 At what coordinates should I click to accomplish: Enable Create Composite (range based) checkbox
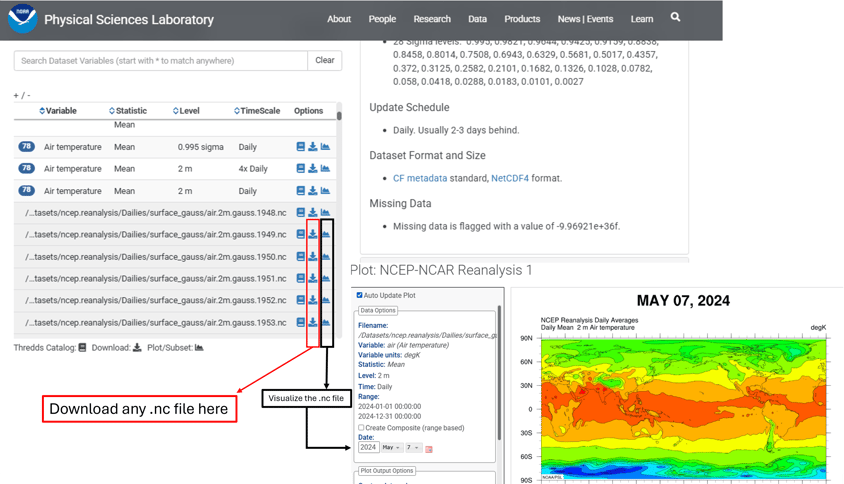(361, 427)
